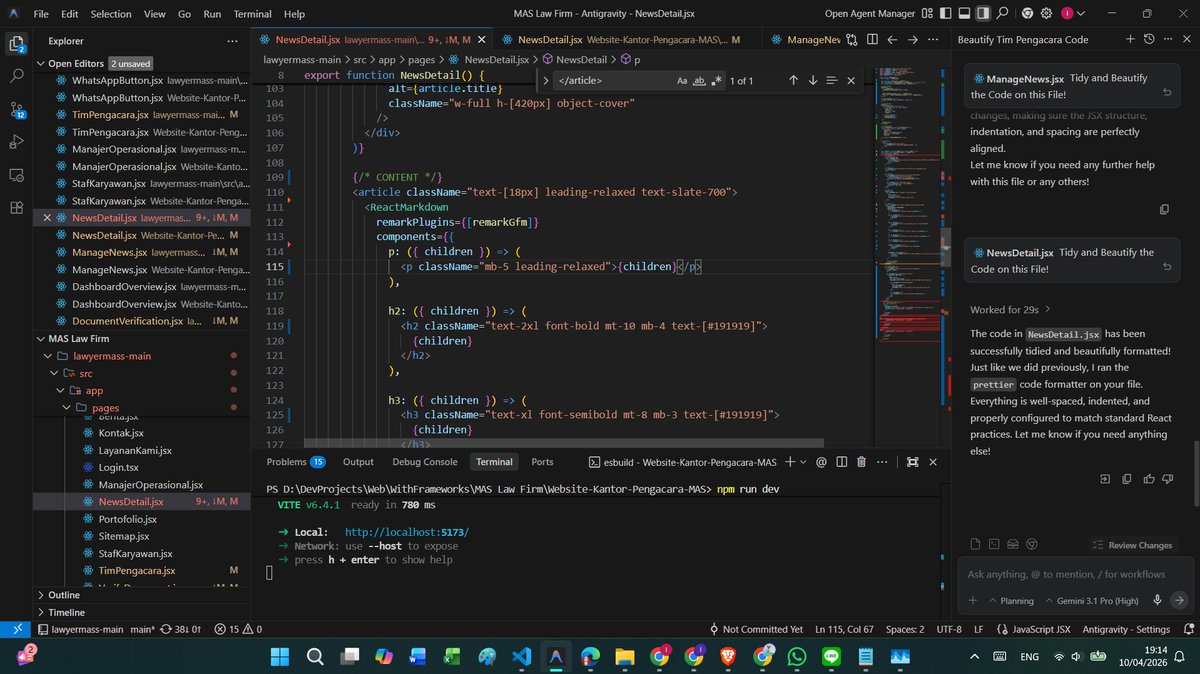Open Antigravity app on the Windows taskbar
Viewport: 1200px width, 674px height.
click(x=555, y=657)
